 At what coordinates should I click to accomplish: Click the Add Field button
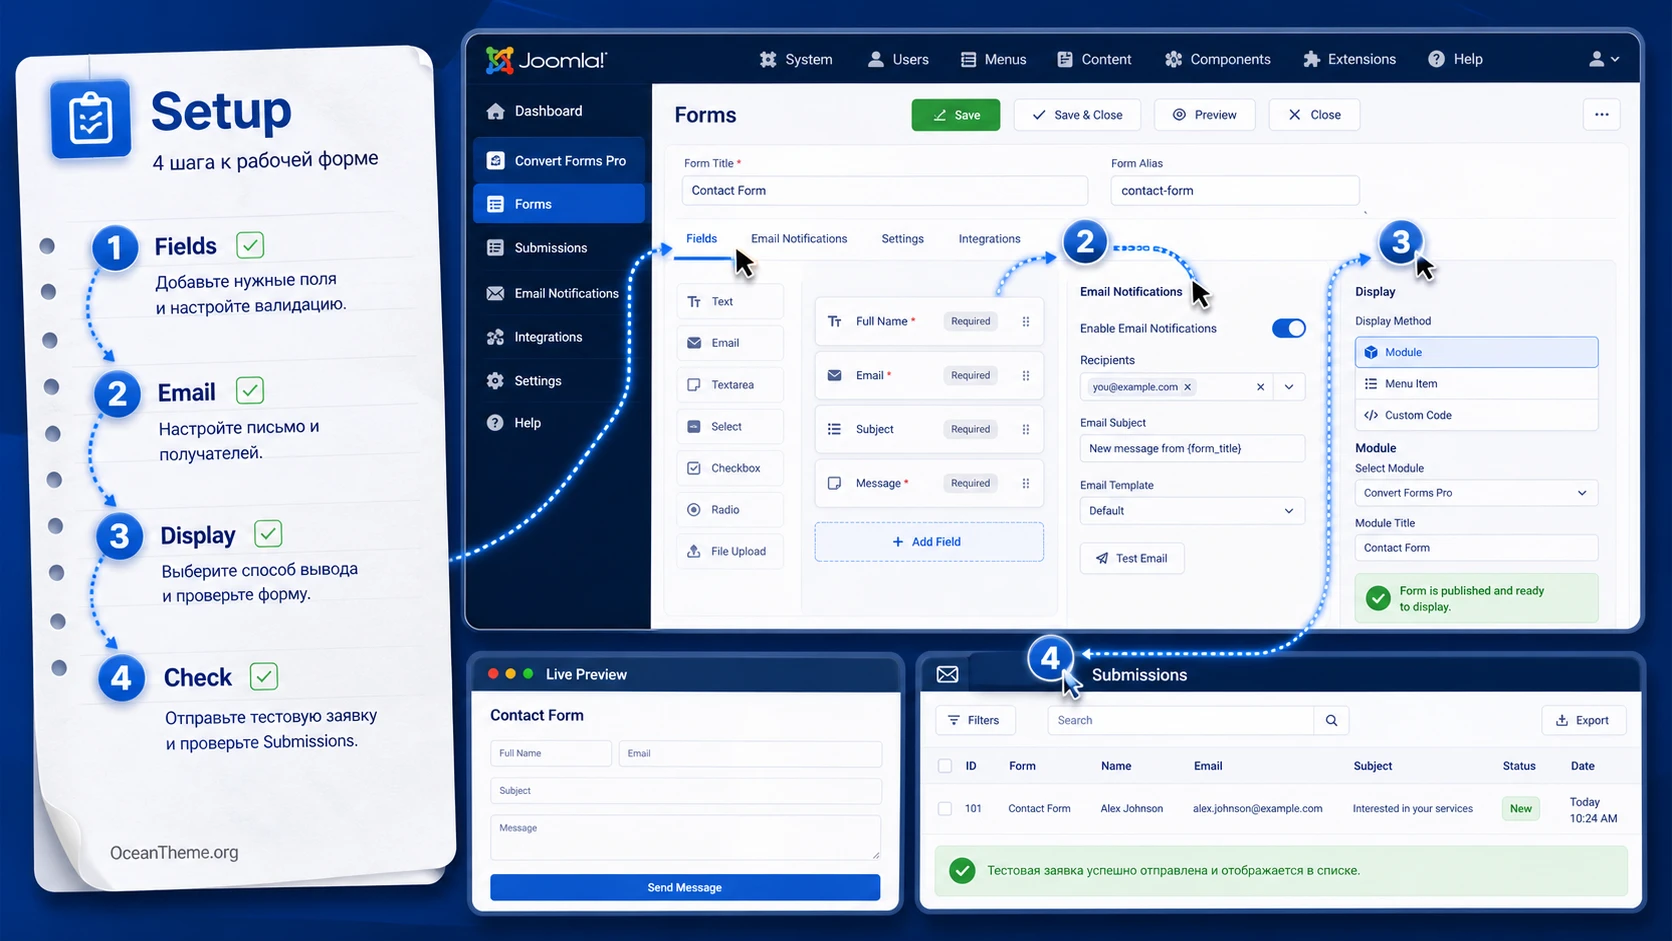click(x=929, y=542)
